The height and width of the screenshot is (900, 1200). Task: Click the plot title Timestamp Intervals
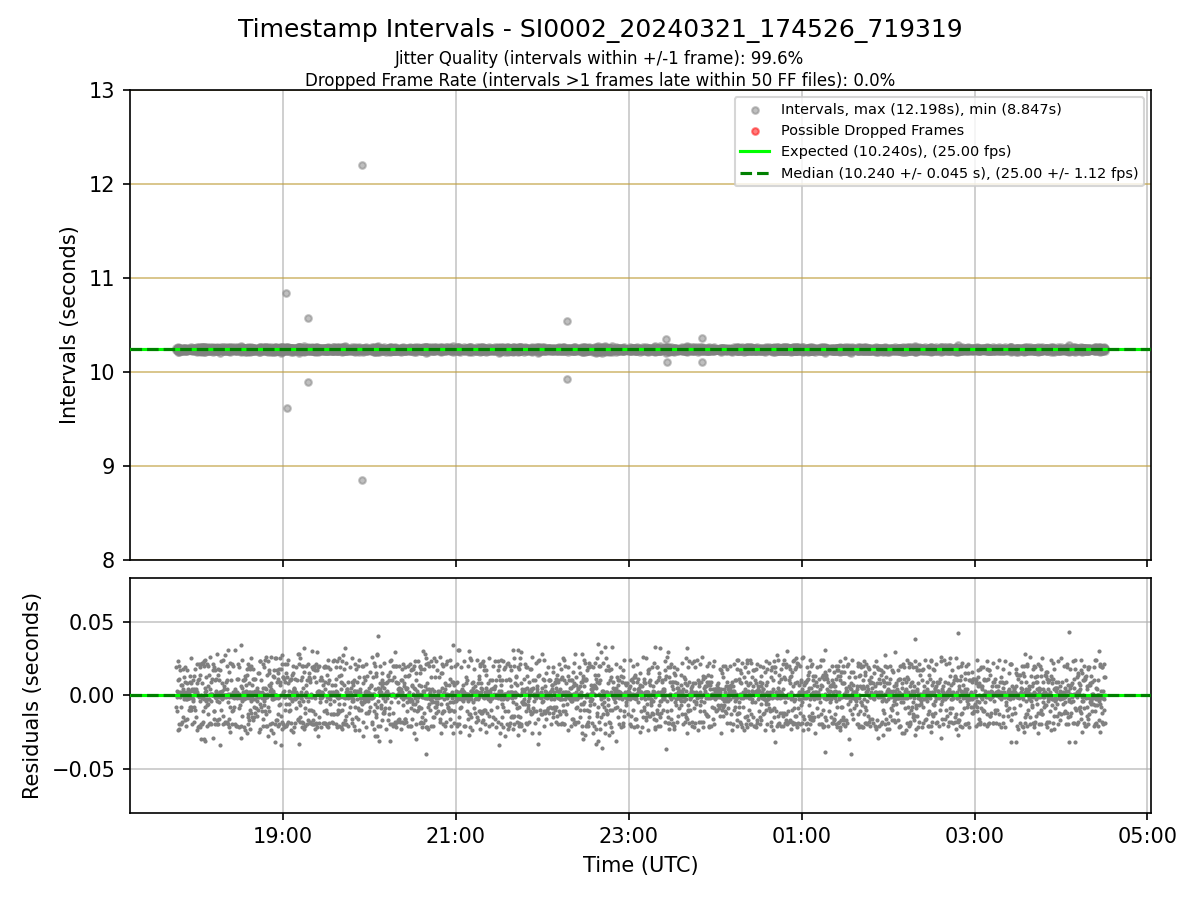600,29
